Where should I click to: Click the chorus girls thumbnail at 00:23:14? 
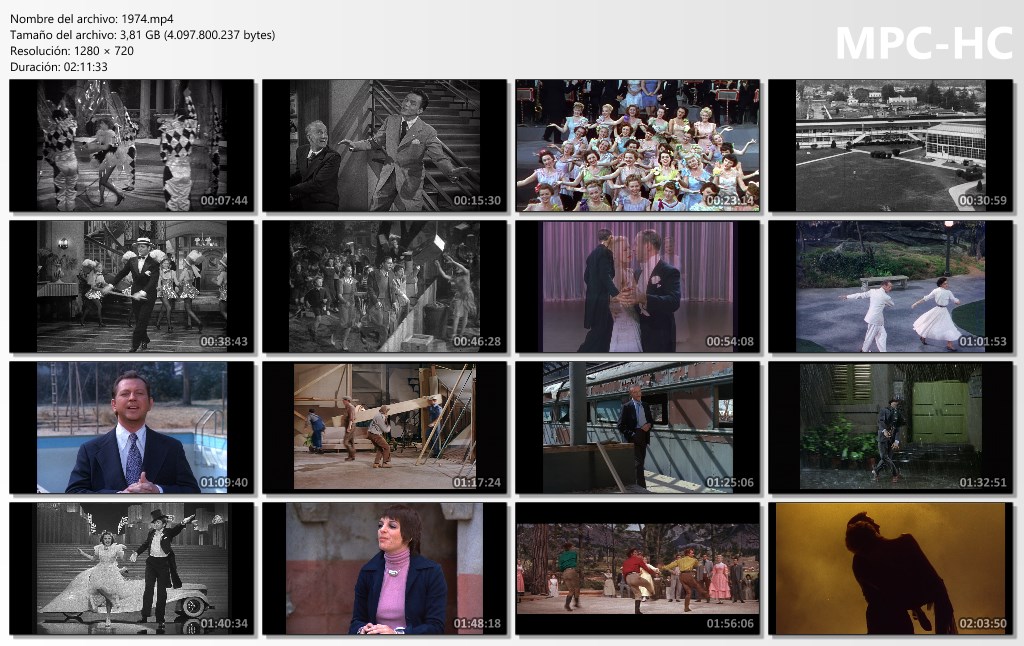(637, 146)
